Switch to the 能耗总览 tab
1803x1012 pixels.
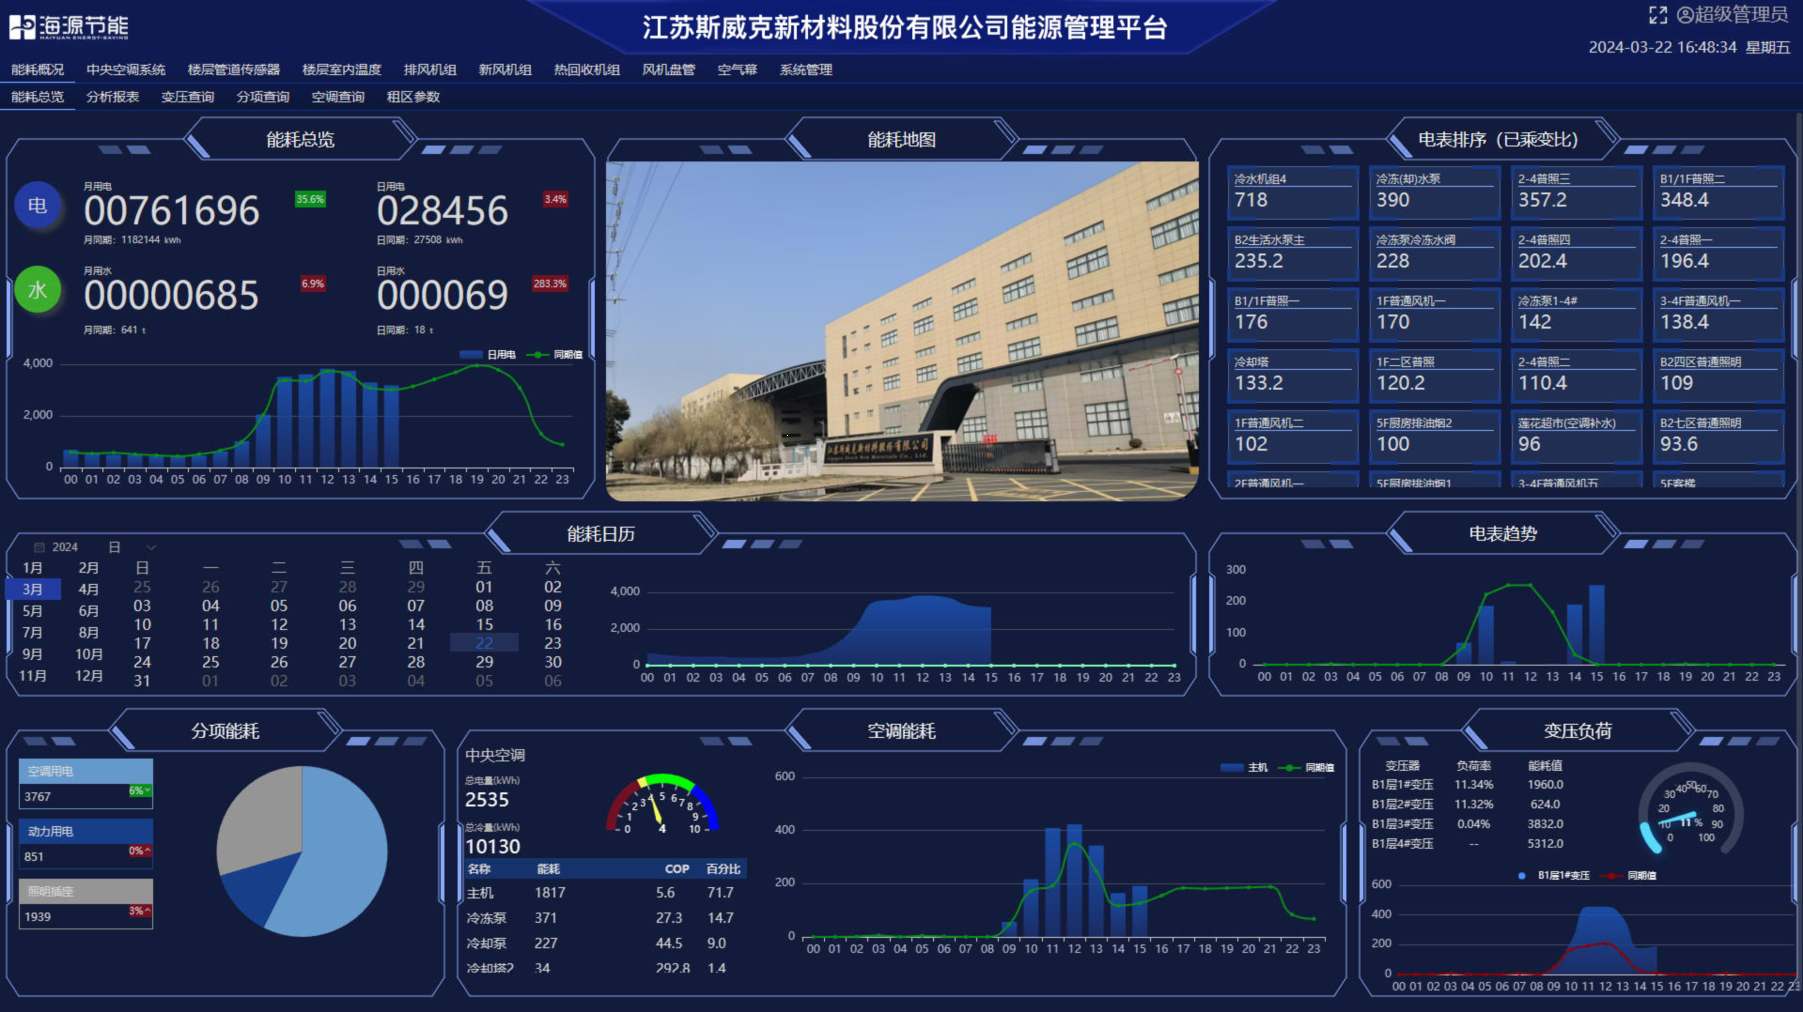tap(37, 97)
